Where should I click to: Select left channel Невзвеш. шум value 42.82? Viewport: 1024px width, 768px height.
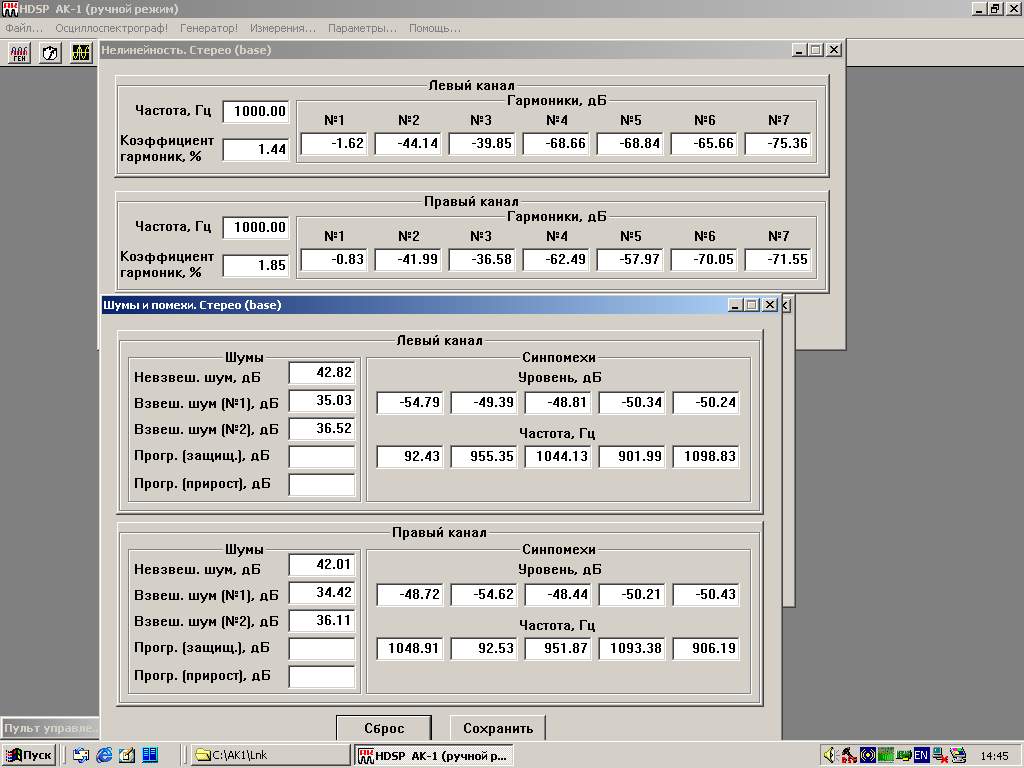321,373
